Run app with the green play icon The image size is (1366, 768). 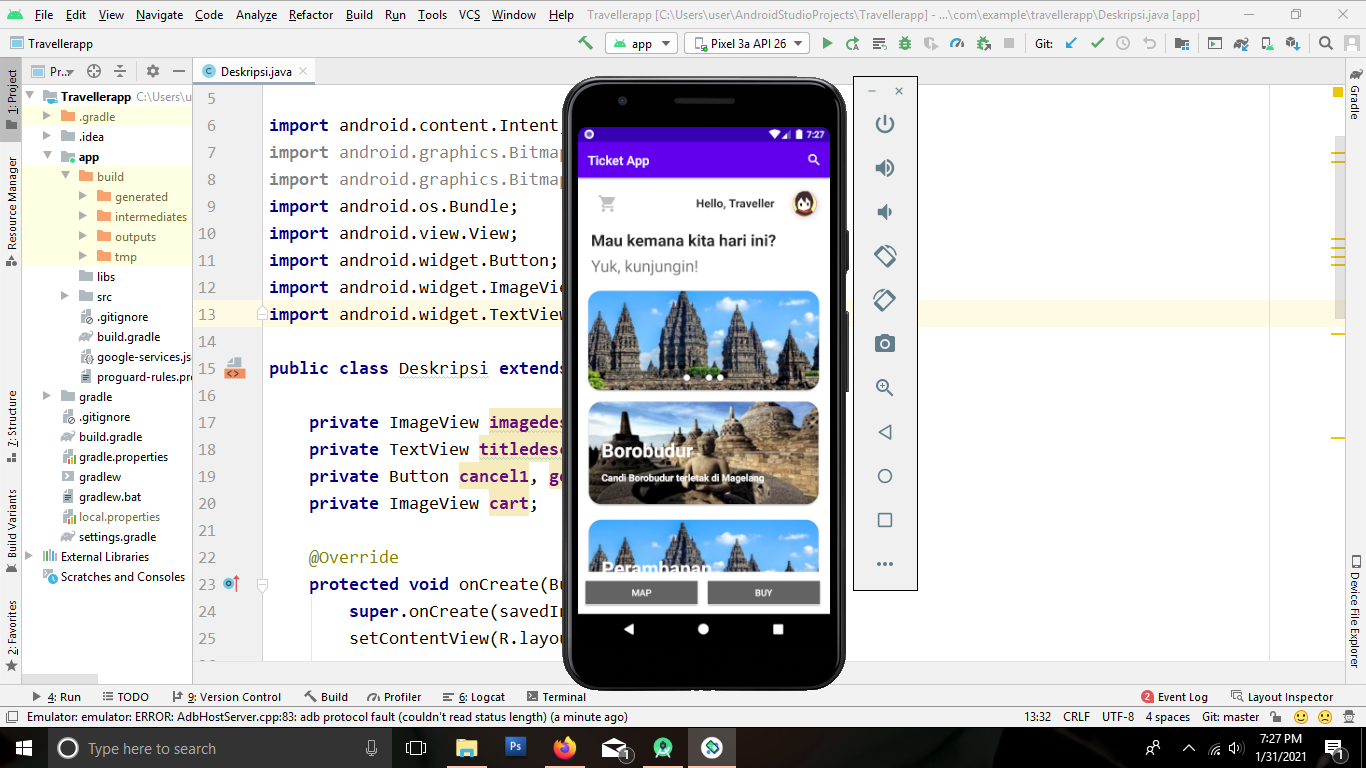coord(827,43)
